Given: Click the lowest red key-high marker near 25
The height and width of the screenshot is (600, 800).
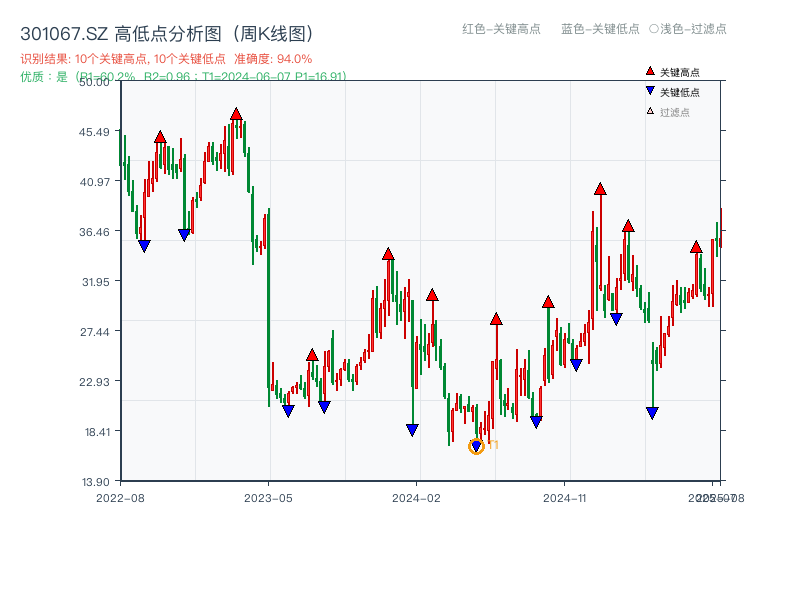Looking at the screenshot, I should tap(312, 355).
